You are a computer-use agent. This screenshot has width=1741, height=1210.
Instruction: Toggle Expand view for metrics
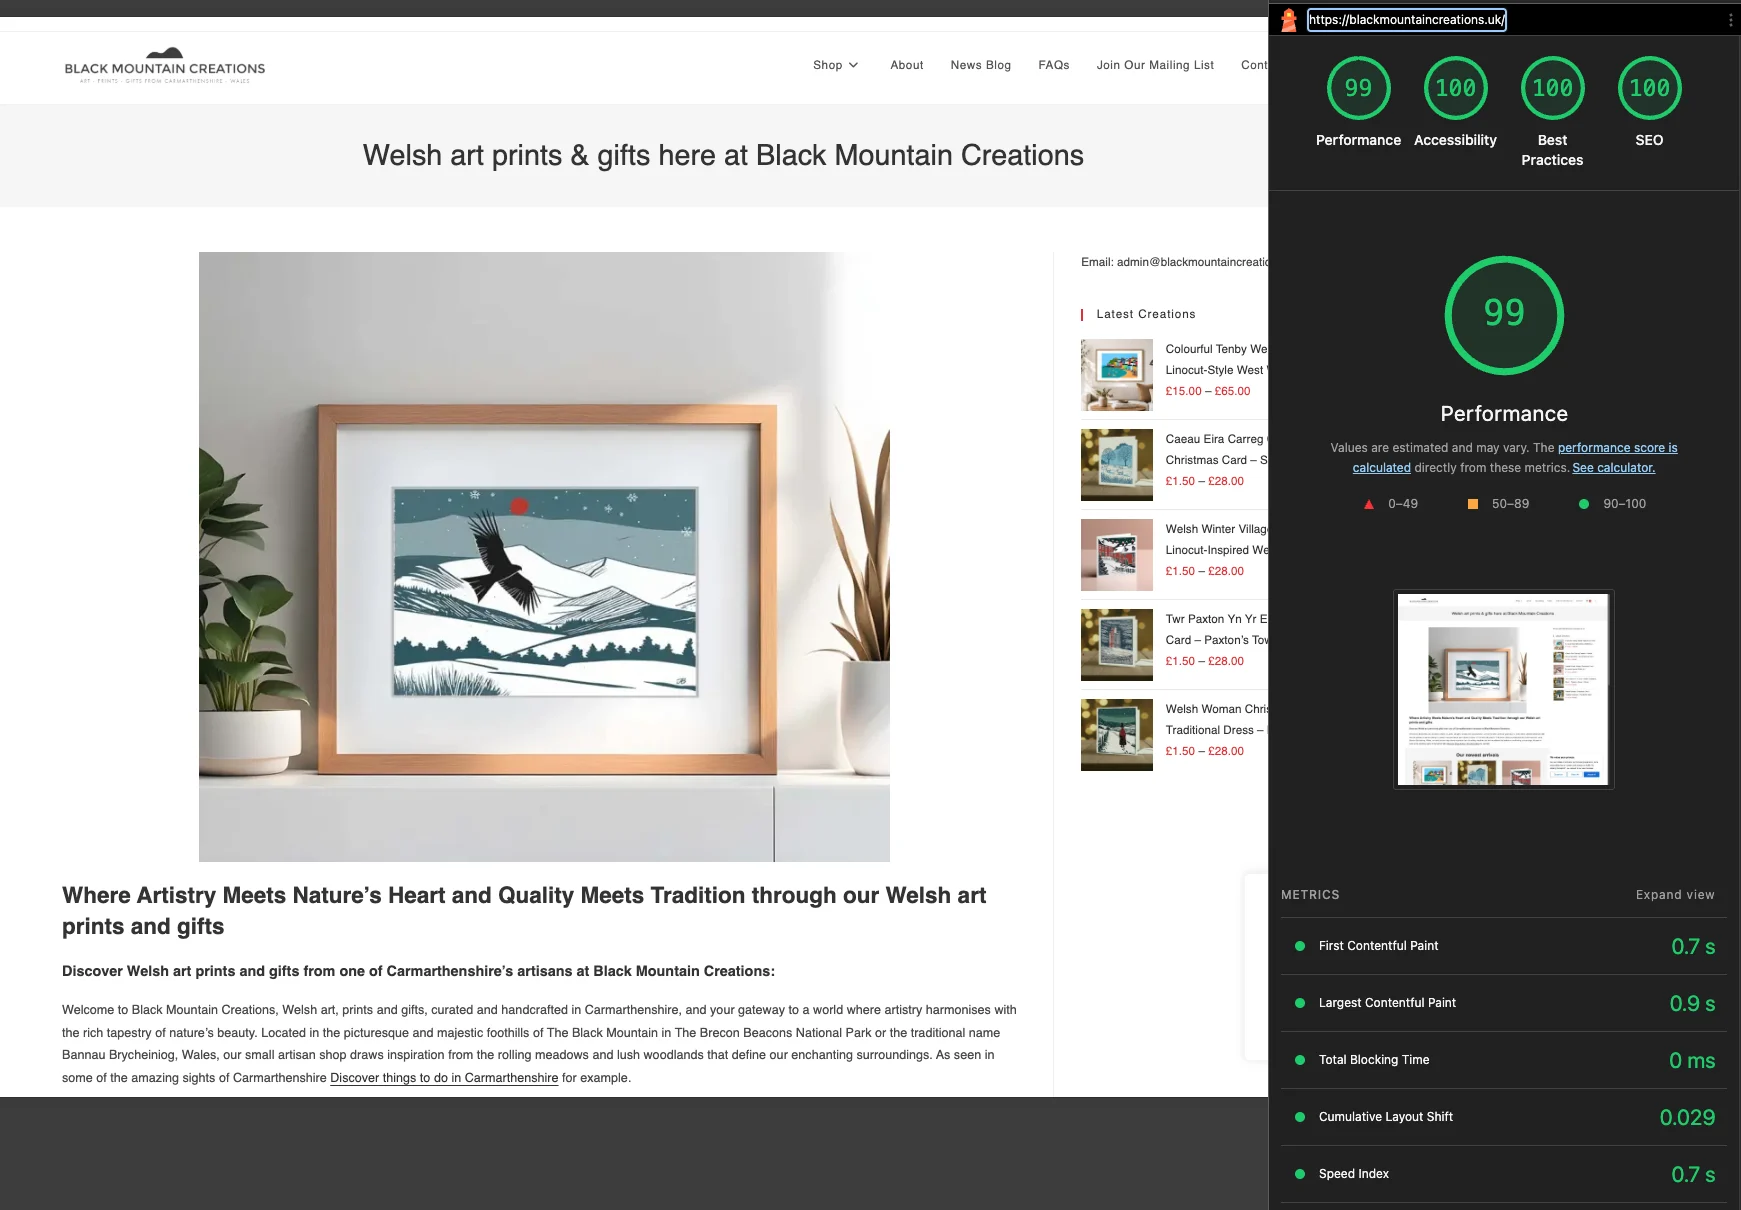pyautogui.click(x=1675, y=895)
